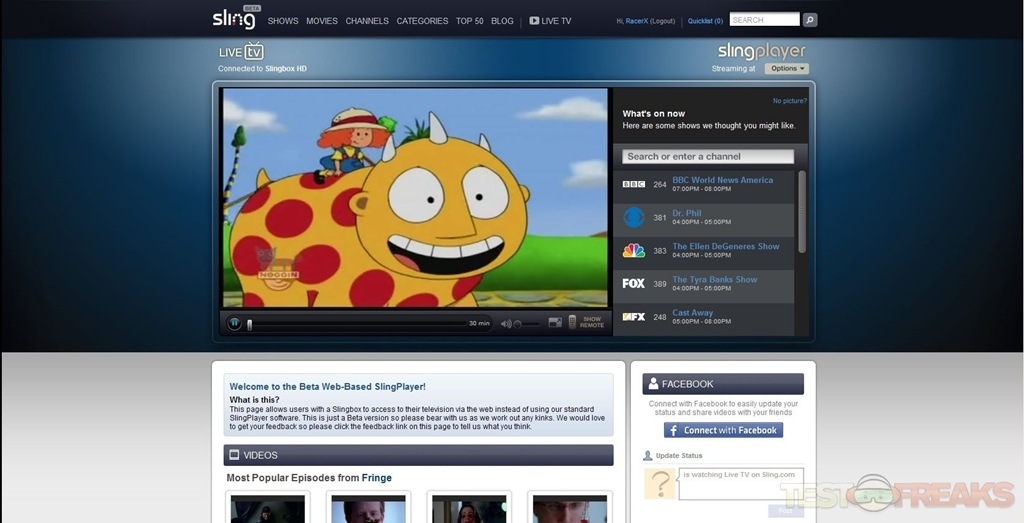Click the 'No picture?' help link
The height and width of the screenshot is (523, 1024).
pos(789,101)
